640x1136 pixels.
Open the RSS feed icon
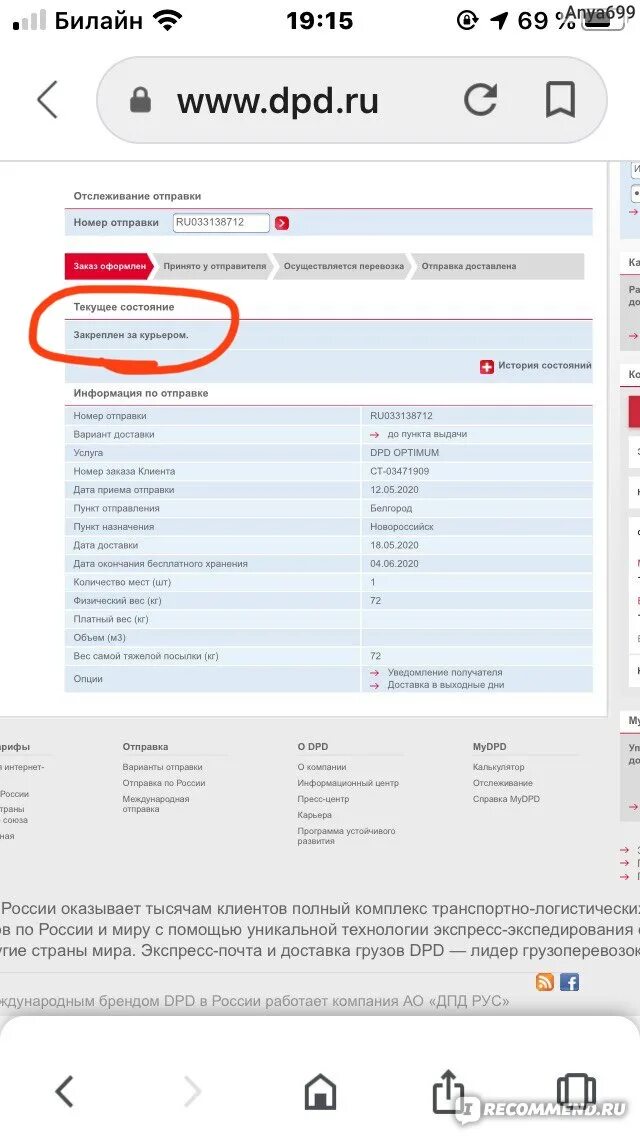point(545,982)
